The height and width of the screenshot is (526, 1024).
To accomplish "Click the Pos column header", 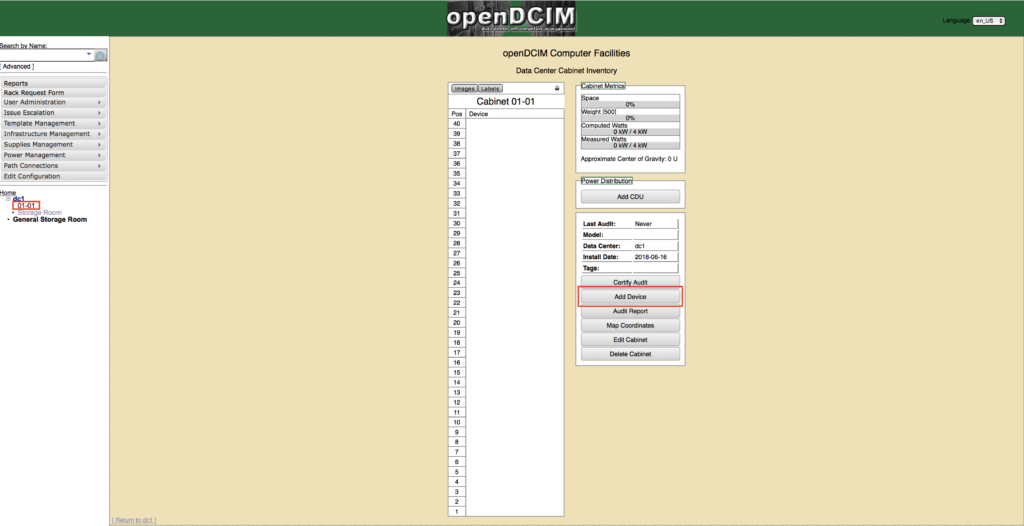I will click(457, 114).
